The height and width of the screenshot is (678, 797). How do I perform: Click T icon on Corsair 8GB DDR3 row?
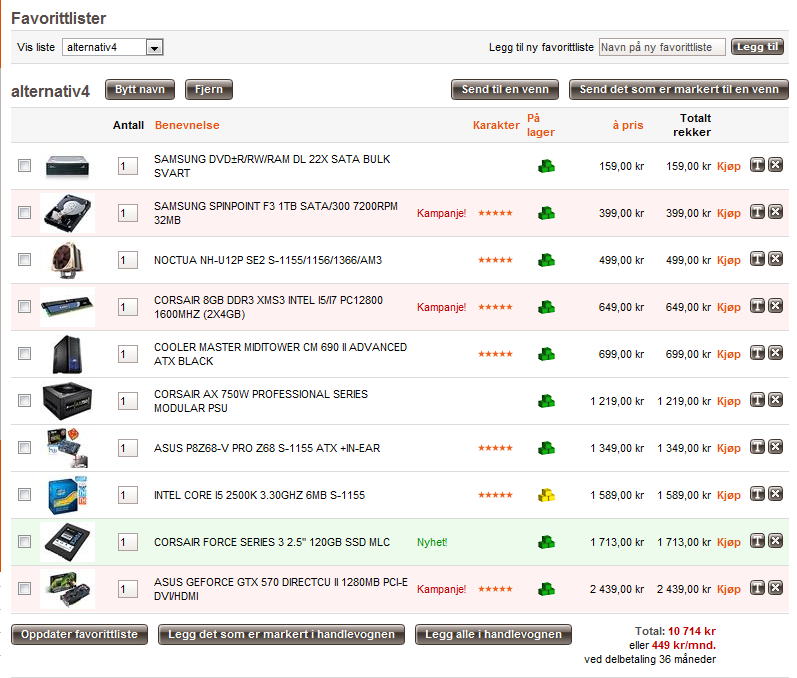[757, 306]
